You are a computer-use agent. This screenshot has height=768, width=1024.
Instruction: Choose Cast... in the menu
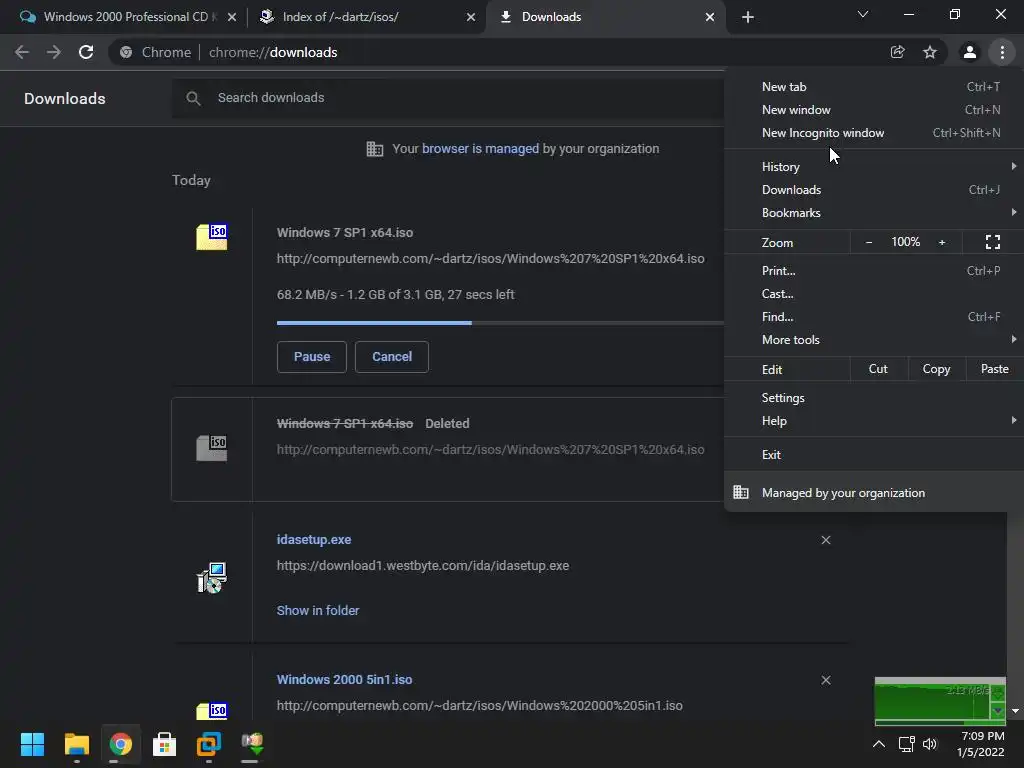coord(874,294)
